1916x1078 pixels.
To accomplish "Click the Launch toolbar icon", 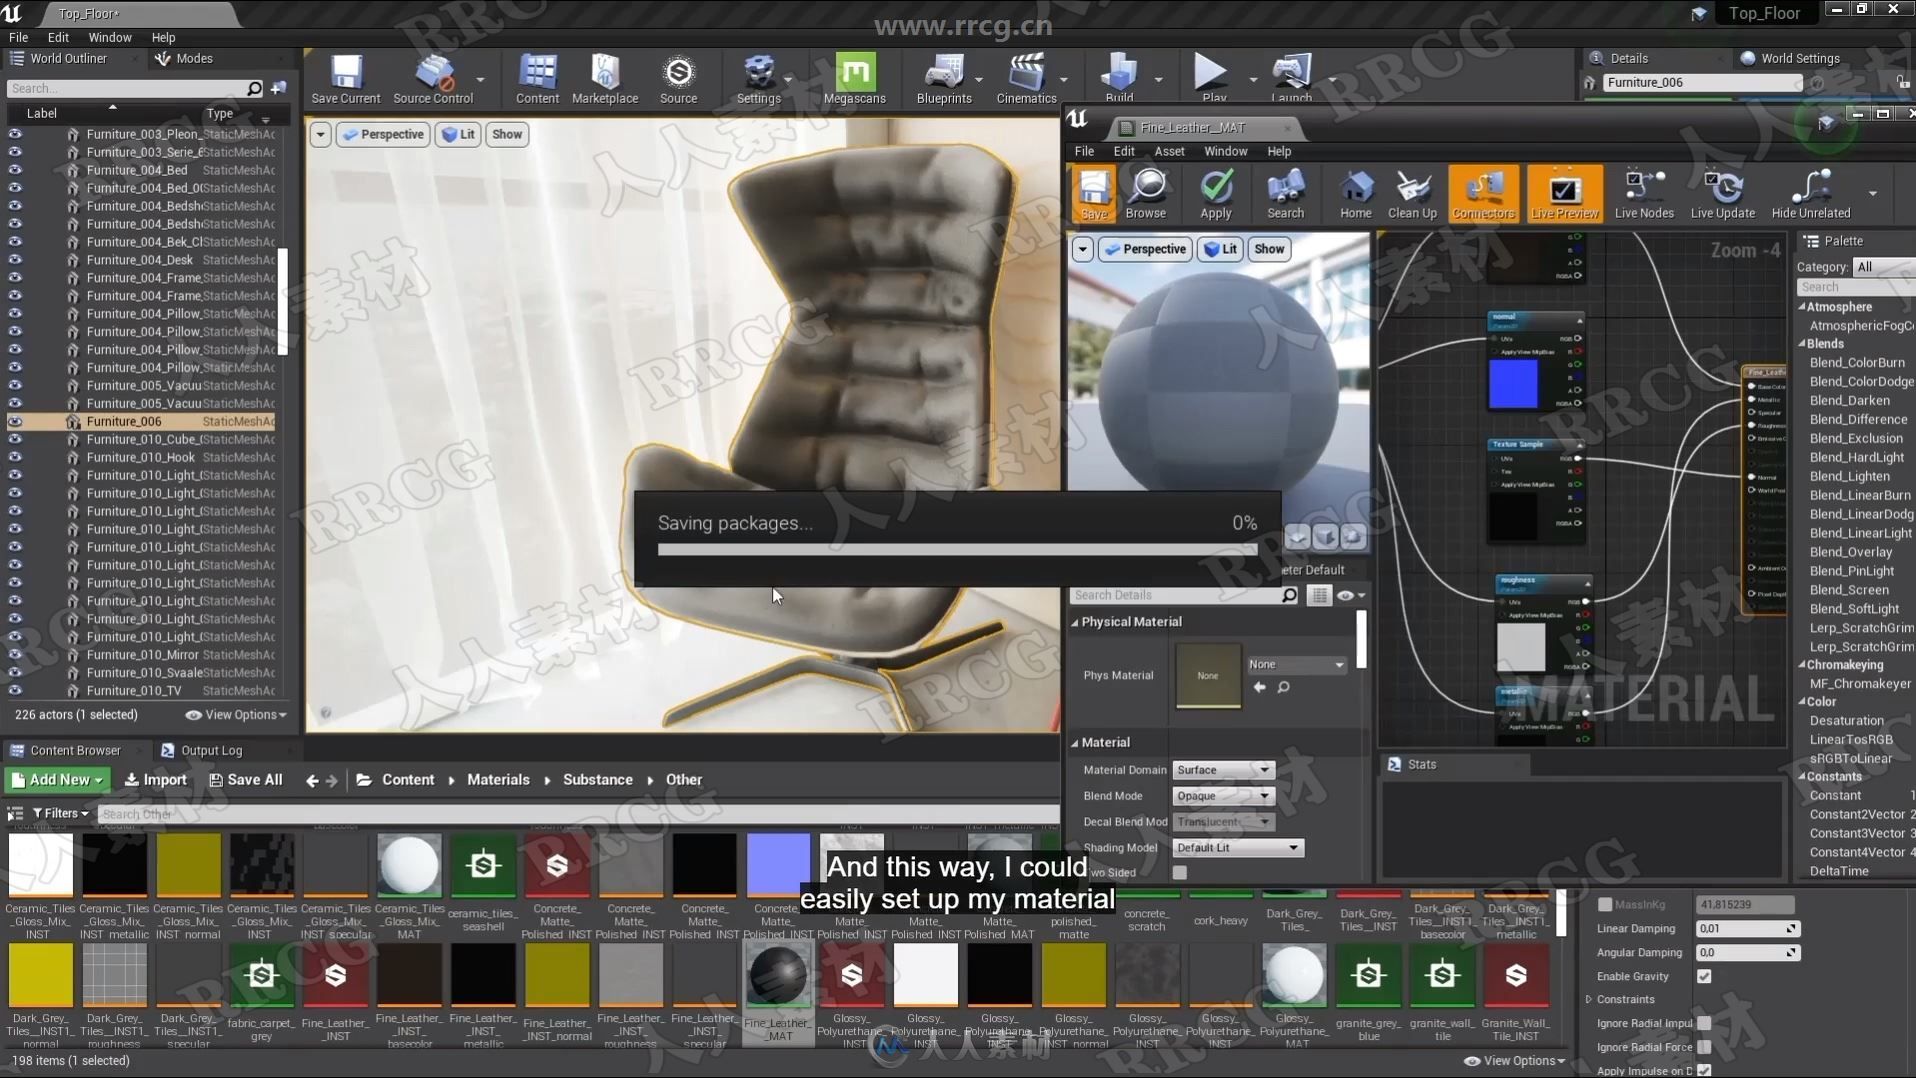I will pos(1291,79).
